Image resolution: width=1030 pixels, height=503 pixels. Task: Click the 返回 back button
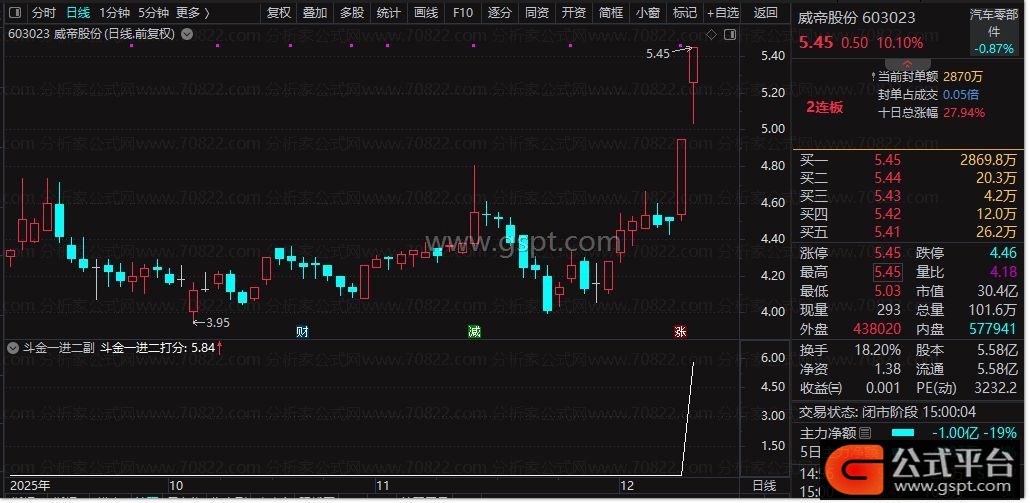tap(765, 13)
